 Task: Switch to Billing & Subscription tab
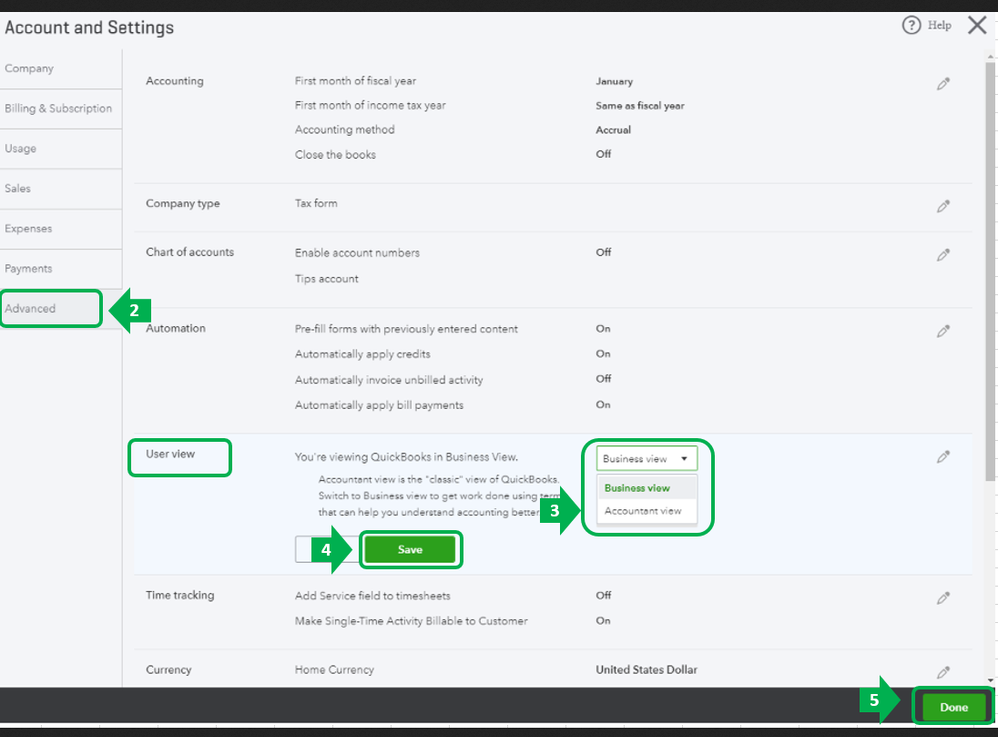tap(59, 108)
